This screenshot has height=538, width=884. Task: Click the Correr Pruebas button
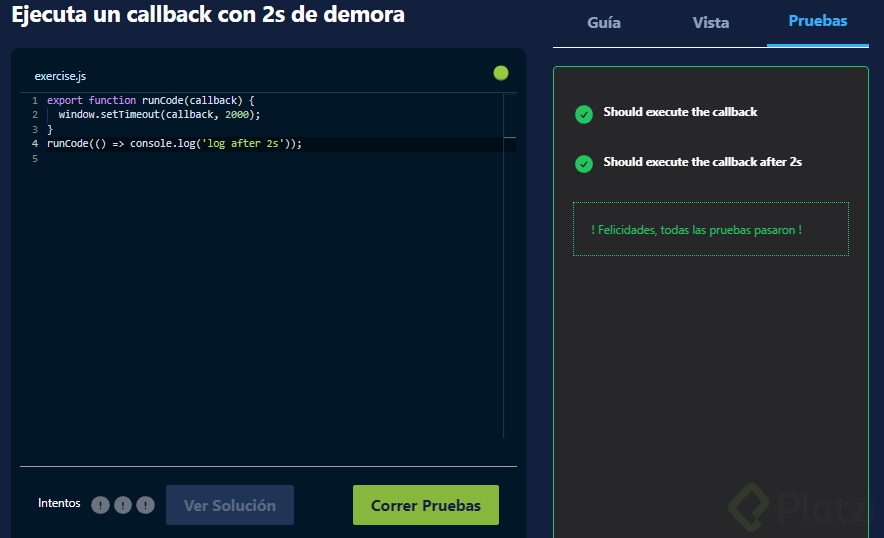pos(426,505)
